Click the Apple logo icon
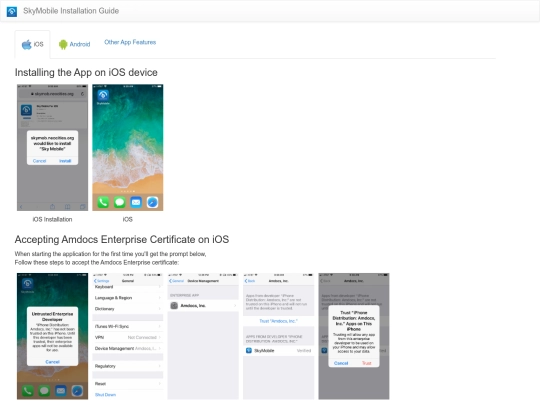This screenshot has width=540, height=405. (27, 44)
